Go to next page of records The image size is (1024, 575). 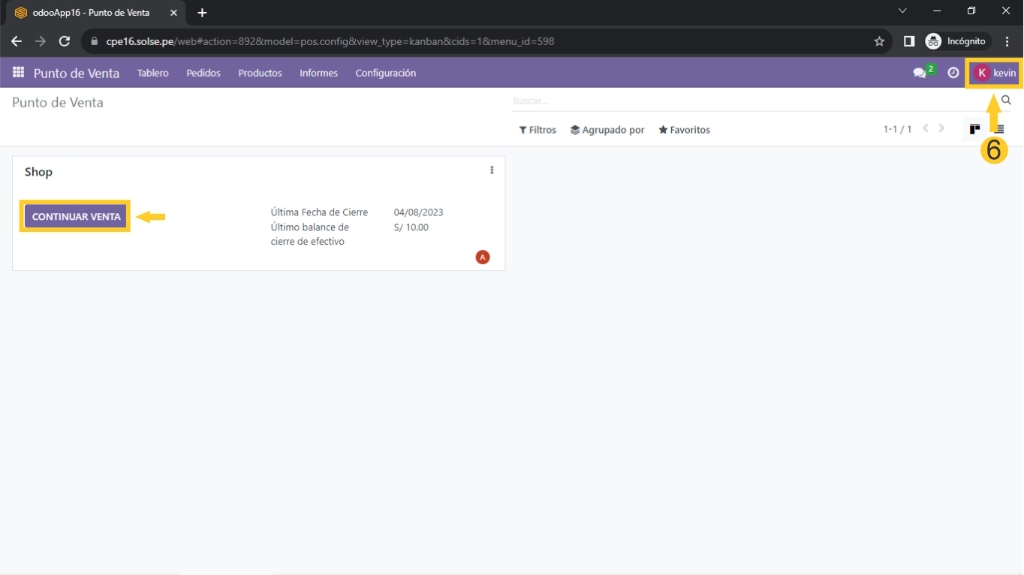[x=942, y=130]
